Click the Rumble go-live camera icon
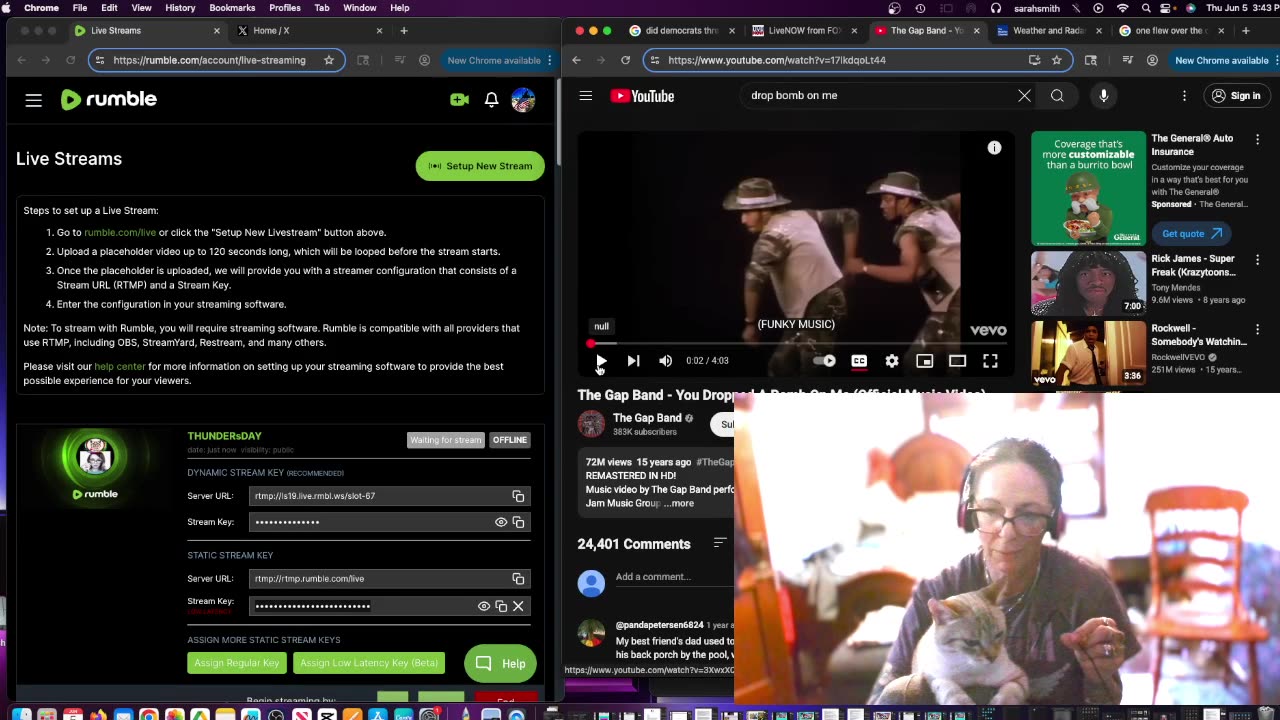Viewport: 1280px width, 720px height. coord(460,99)
